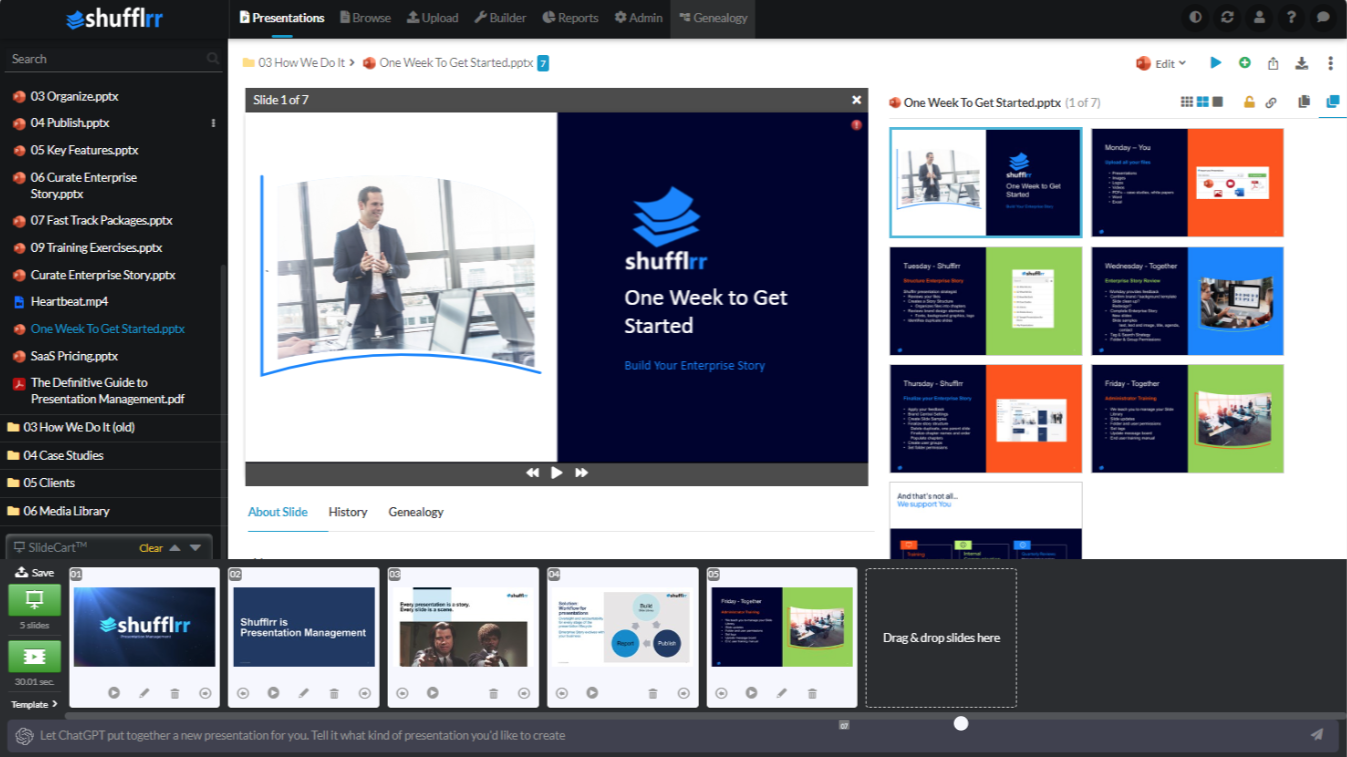Viewport: 1347px width, 757px height.
Task: Open the chat bubble icon in header
Action: coord(1324,17)
